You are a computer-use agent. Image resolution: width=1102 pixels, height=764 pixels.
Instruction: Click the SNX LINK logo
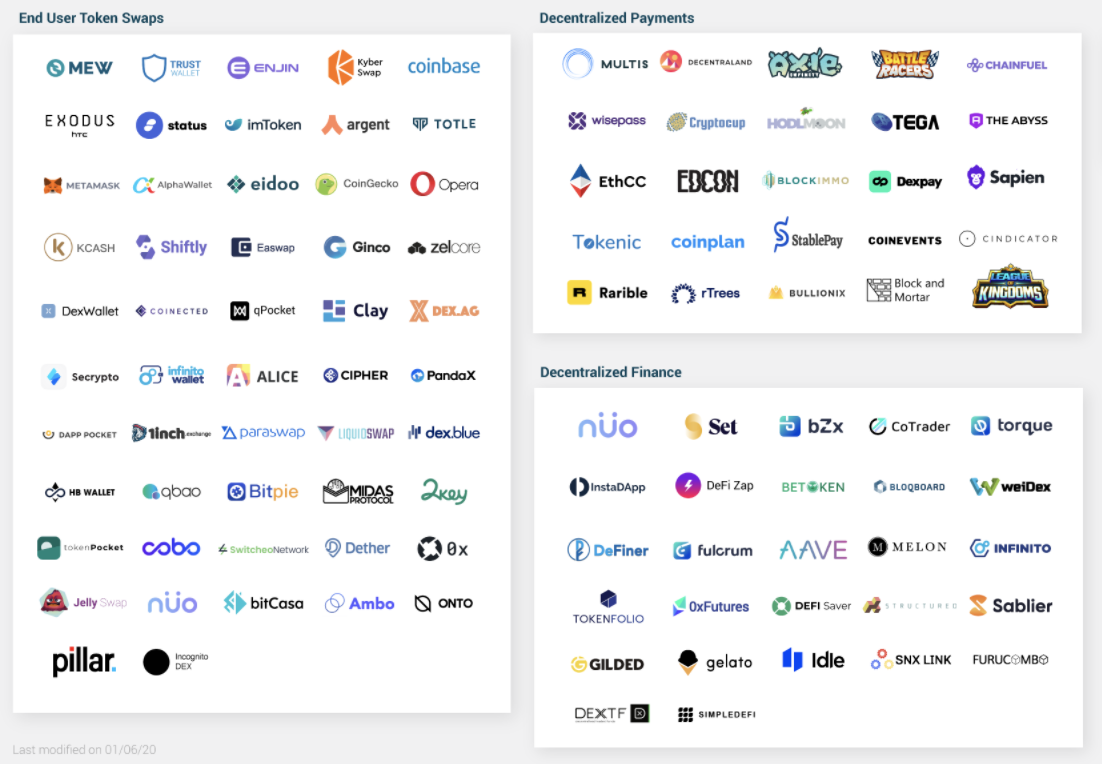(911, 659)
